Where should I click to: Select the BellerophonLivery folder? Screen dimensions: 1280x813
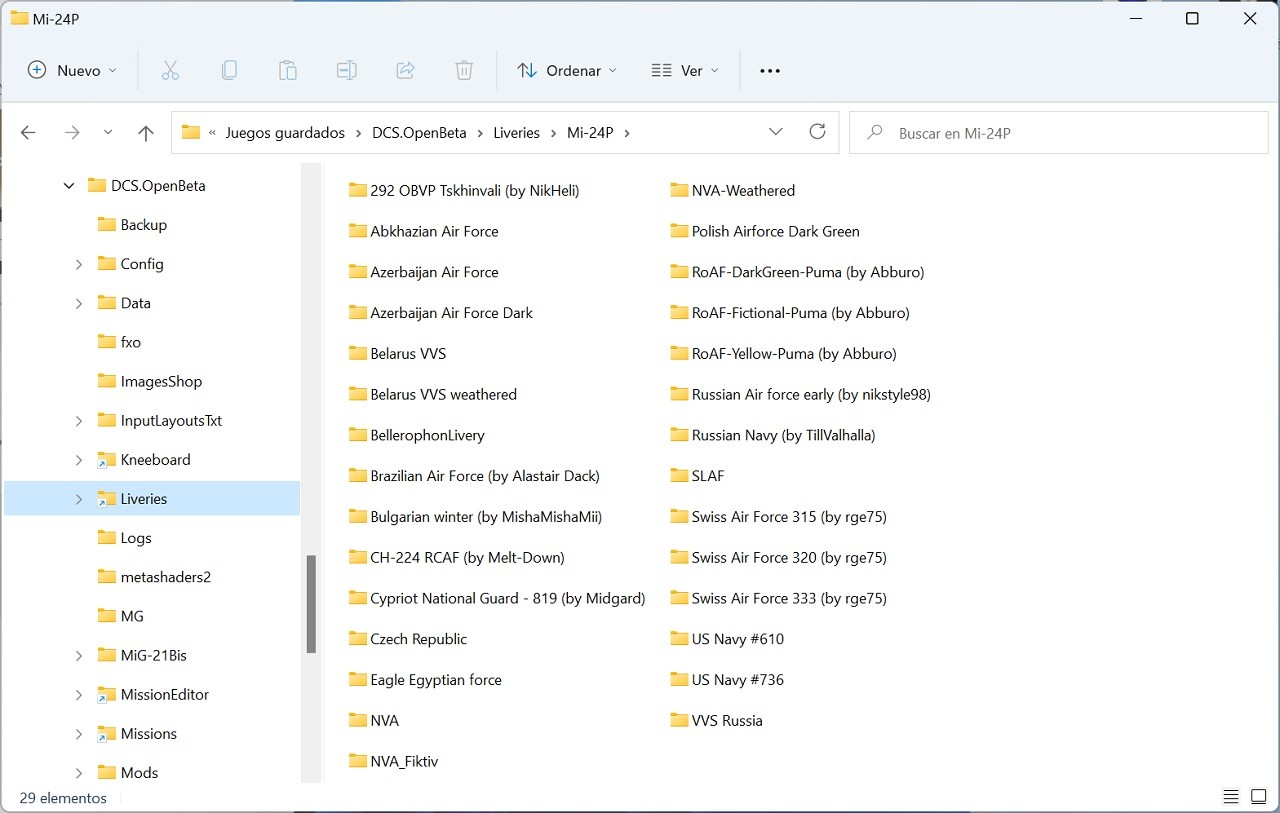416,435
